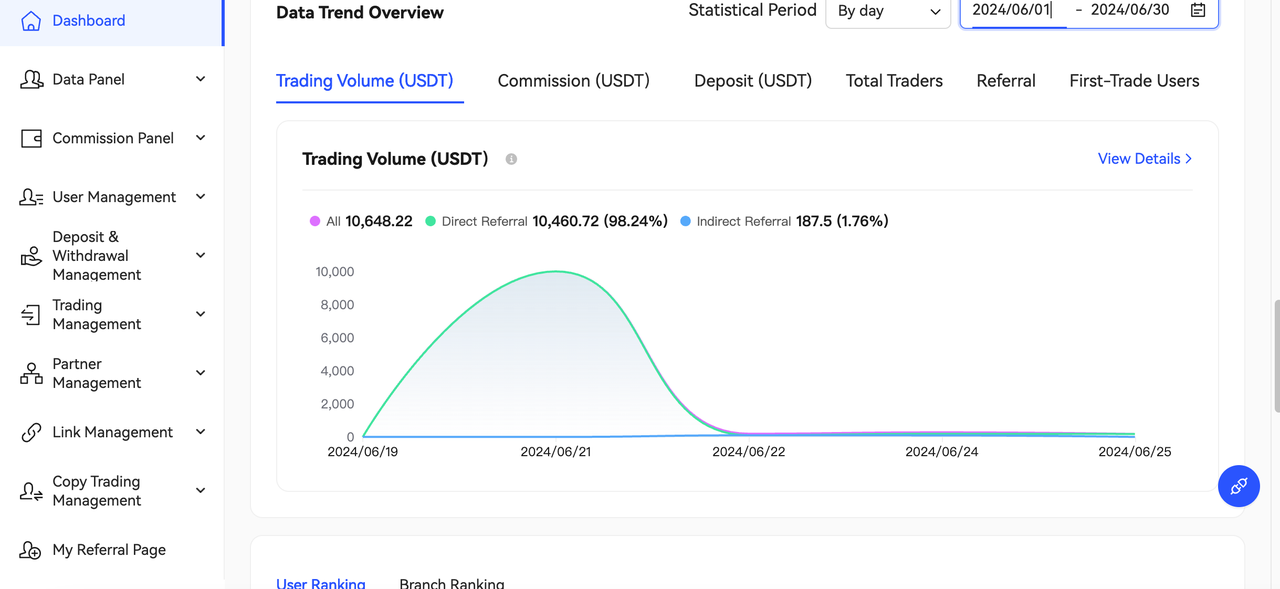1280x589 pixels.
Task: Click the User Management icon
Action: (31, 198)
